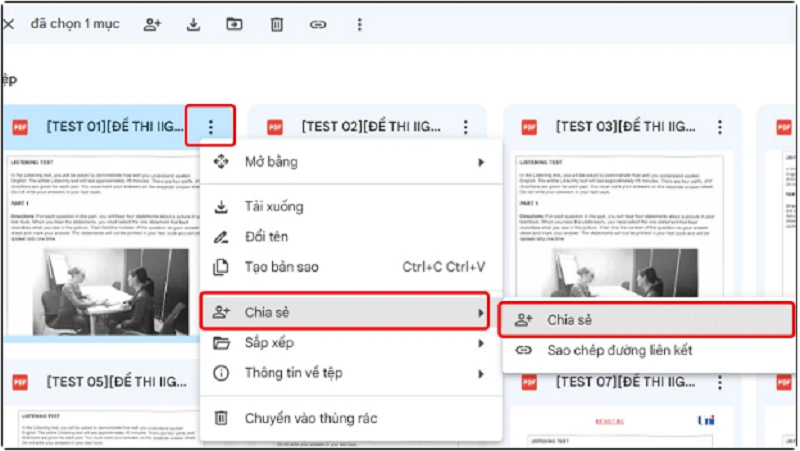This screenshot has width=800, height=451.
Task: Choose 'Tạo bản sao' menu entry
Action: [351, 267]
